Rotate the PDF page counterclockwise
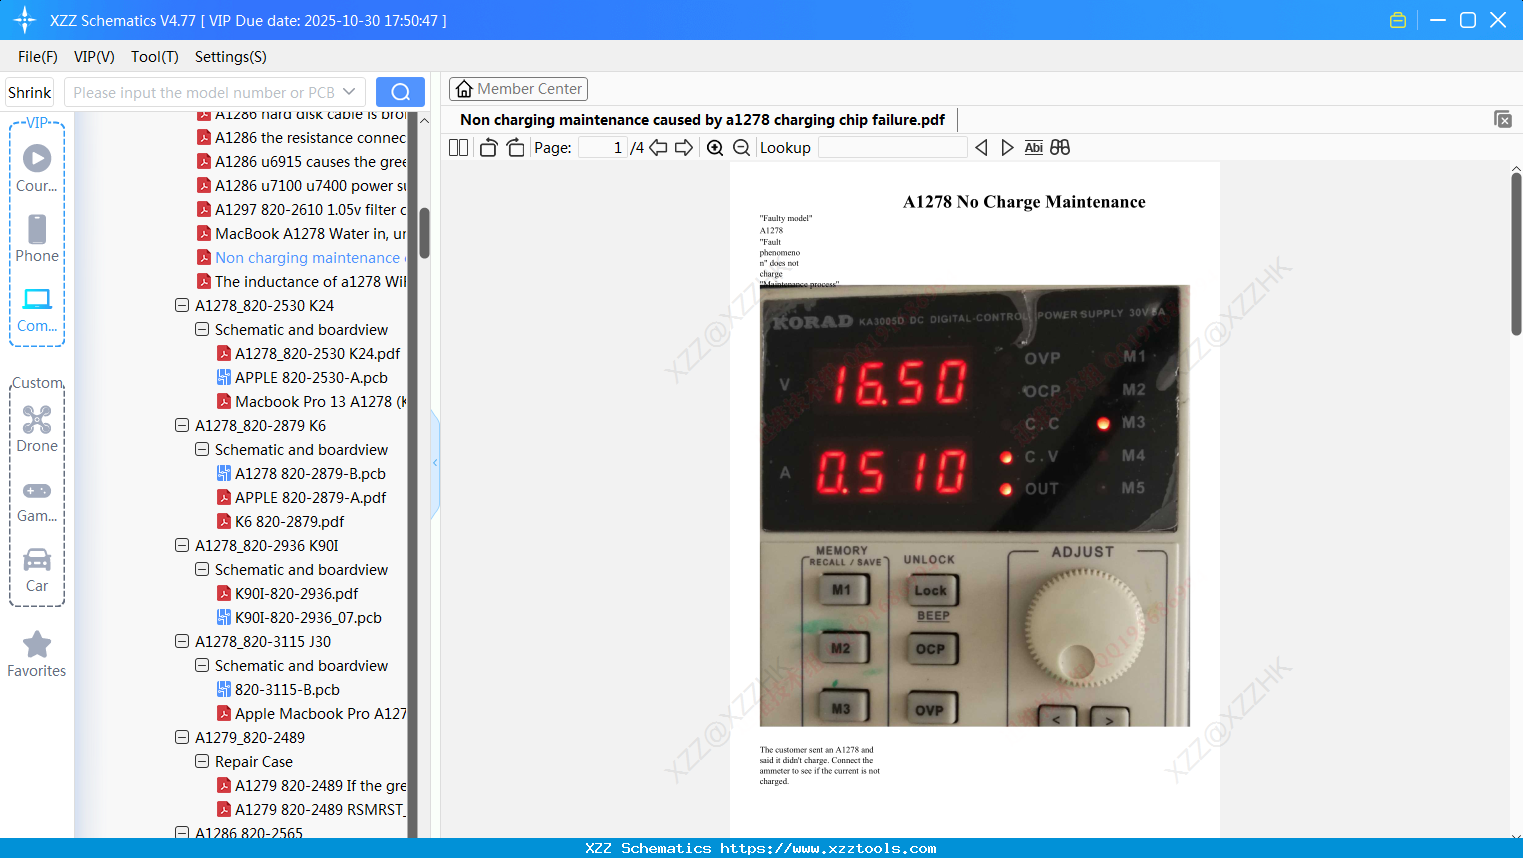The height and width of the screenshot is (858, 1523). [488, 148]
